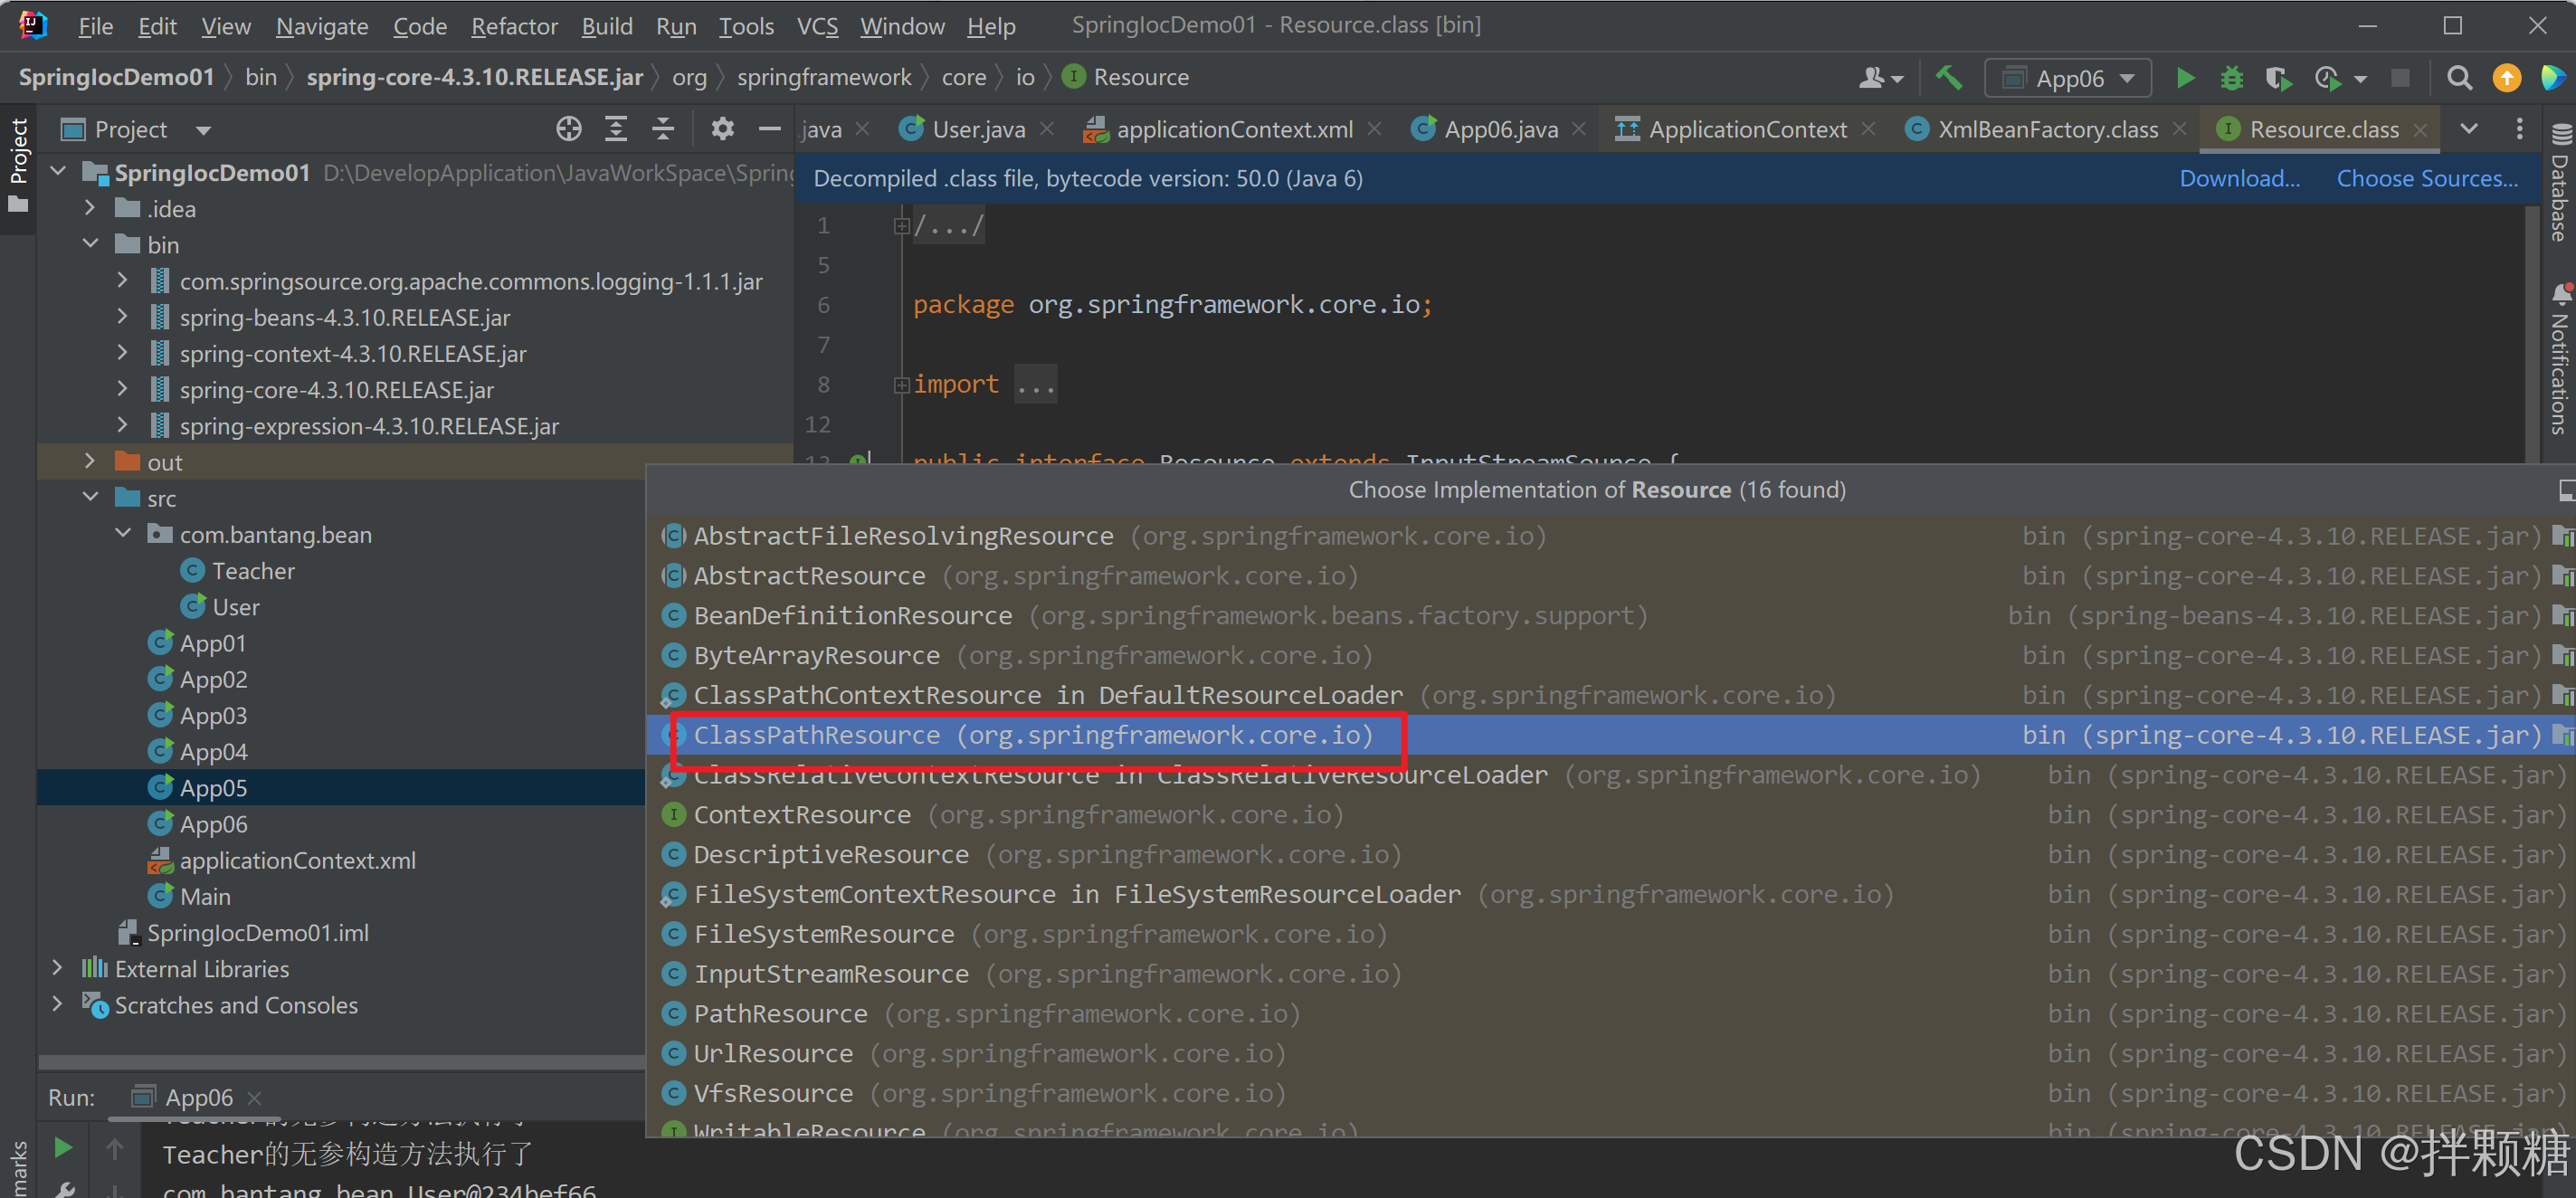Viewport: 2576px width, 1198px height.
Task: Open Project panel settings gear
Action: (722, 129)
